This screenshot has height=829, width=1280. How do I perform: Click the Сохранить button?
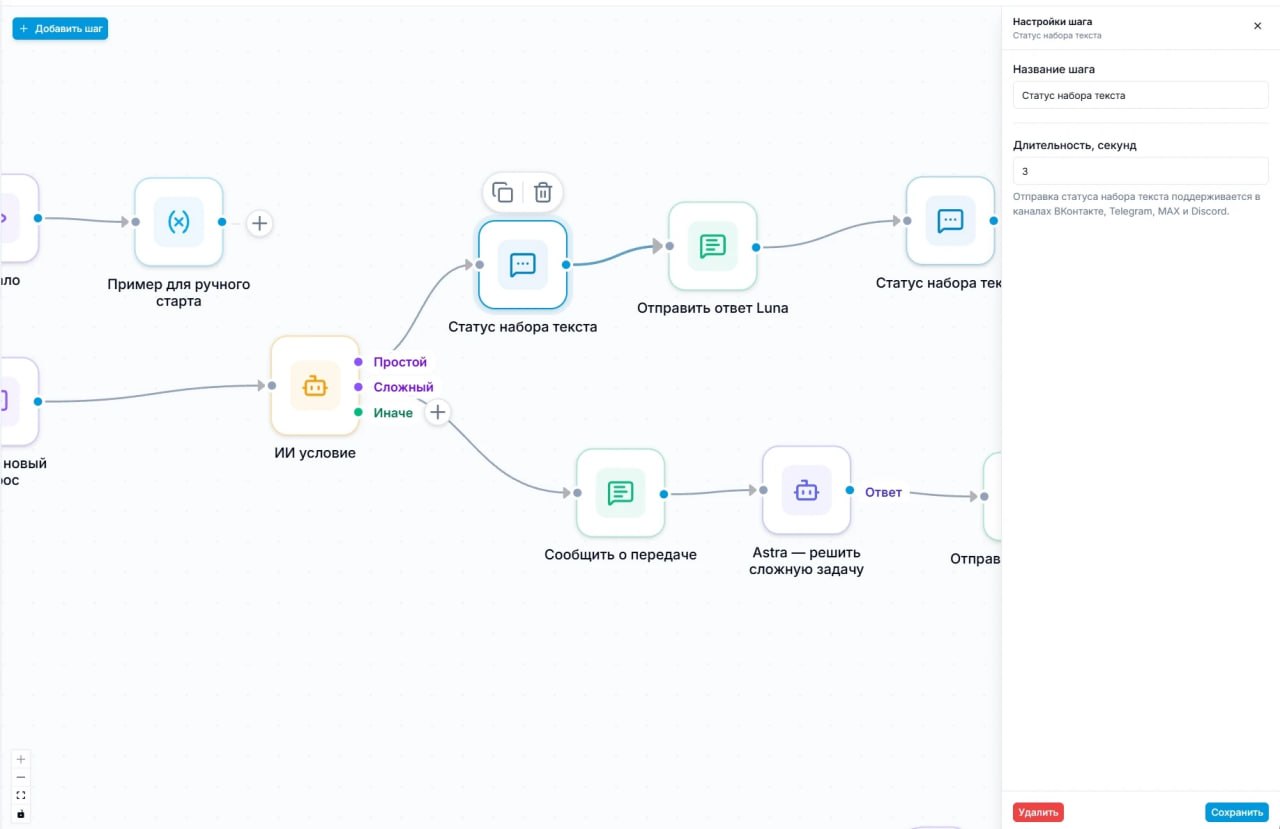tap(1237, 812)
